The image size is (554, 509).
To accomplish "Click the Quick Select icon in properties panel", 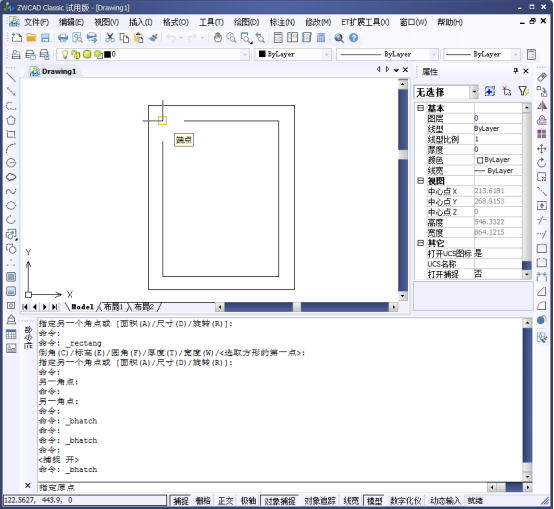I will [523, 91].
